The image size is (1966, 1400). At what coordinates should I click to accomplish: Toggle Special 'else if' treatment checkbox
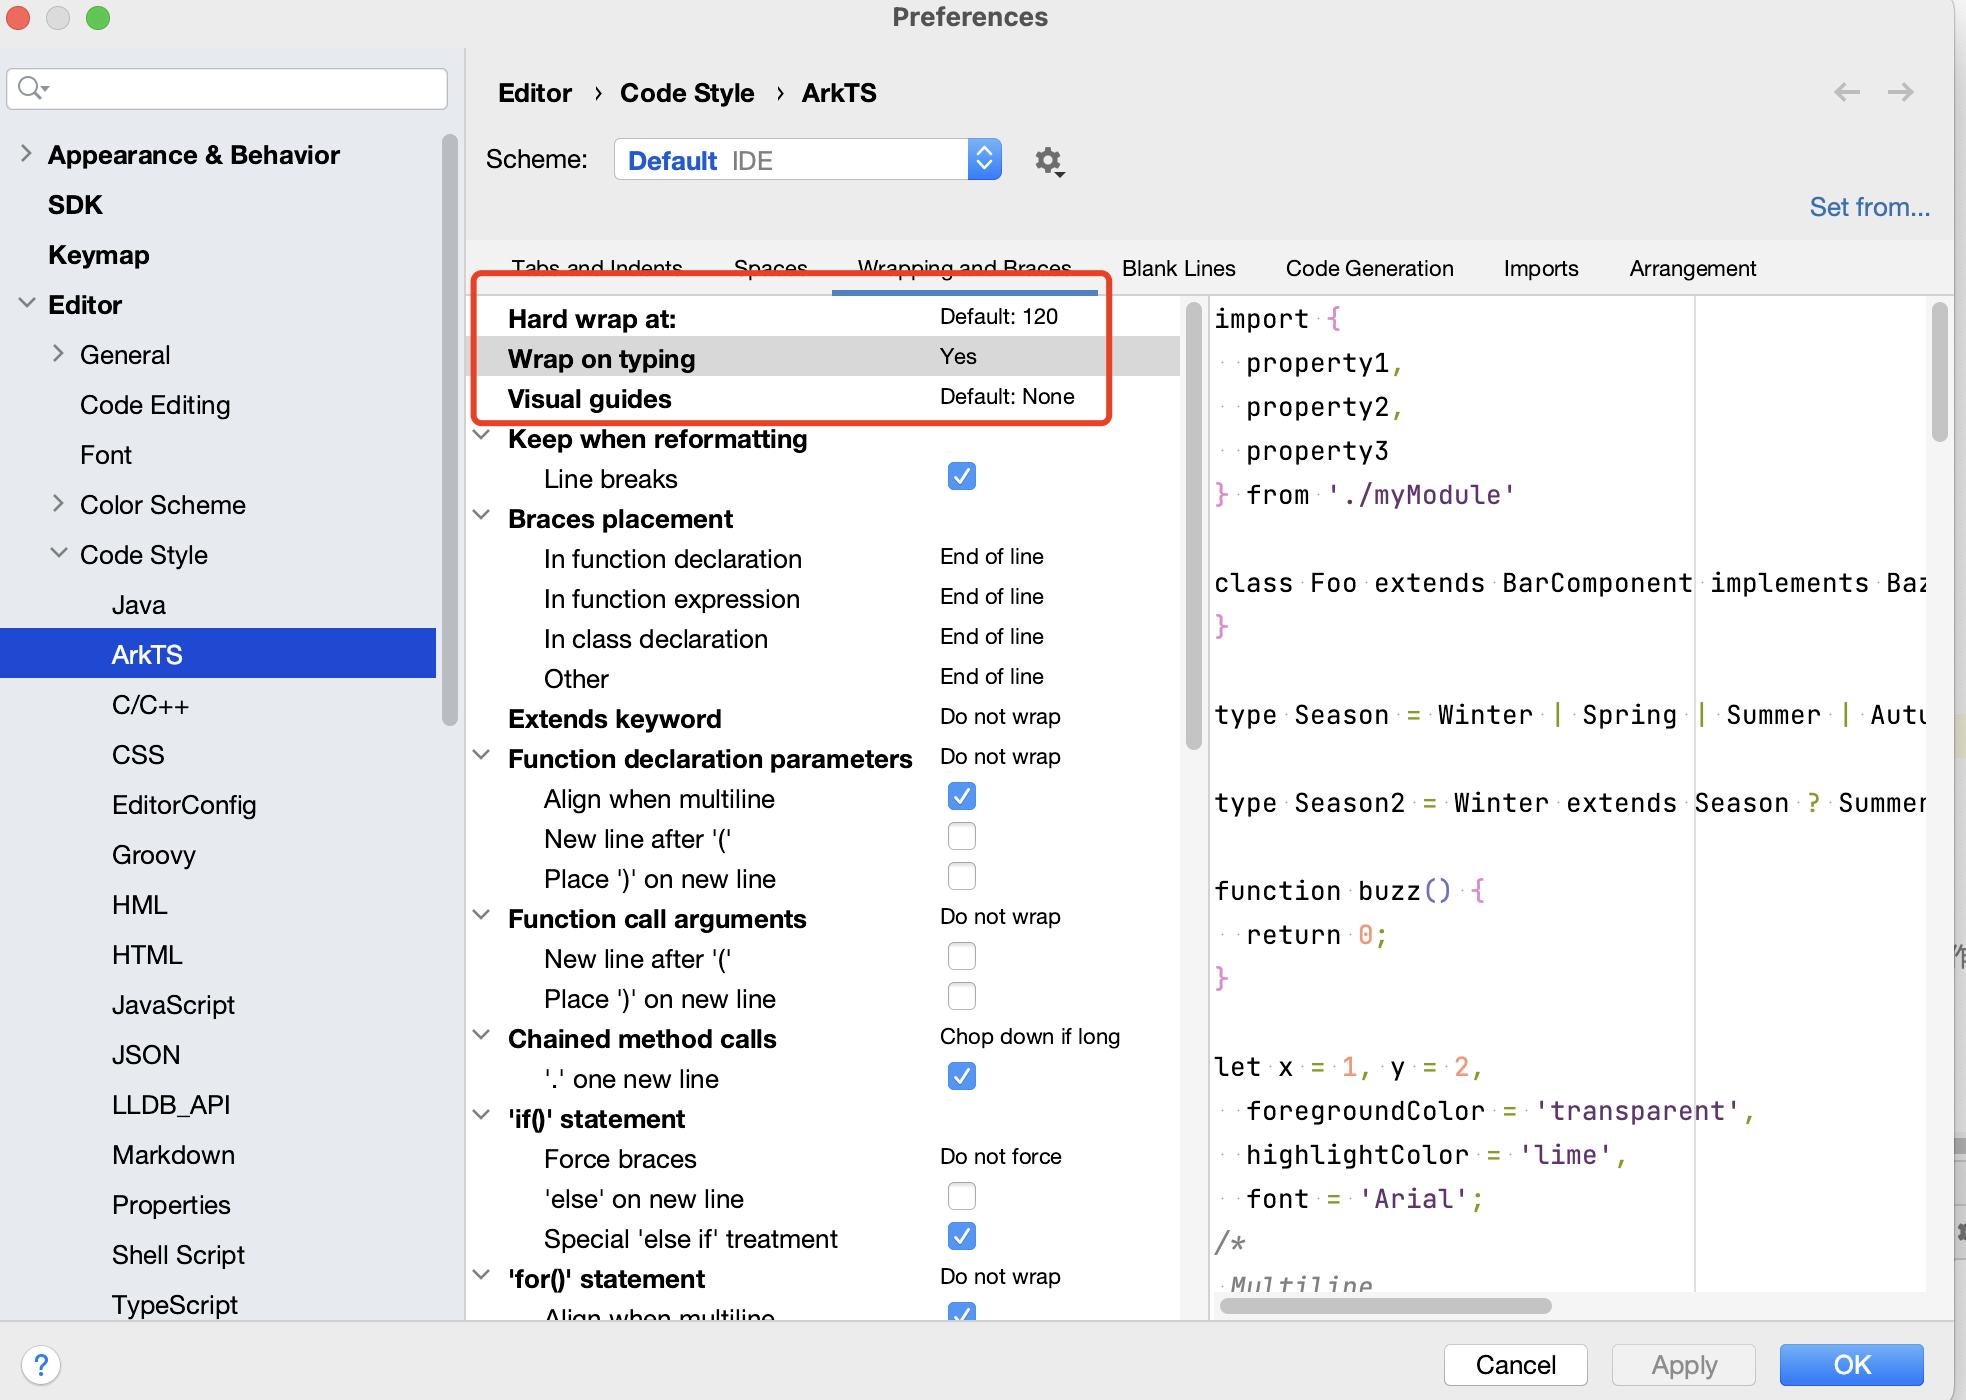tap(961, 1236)
